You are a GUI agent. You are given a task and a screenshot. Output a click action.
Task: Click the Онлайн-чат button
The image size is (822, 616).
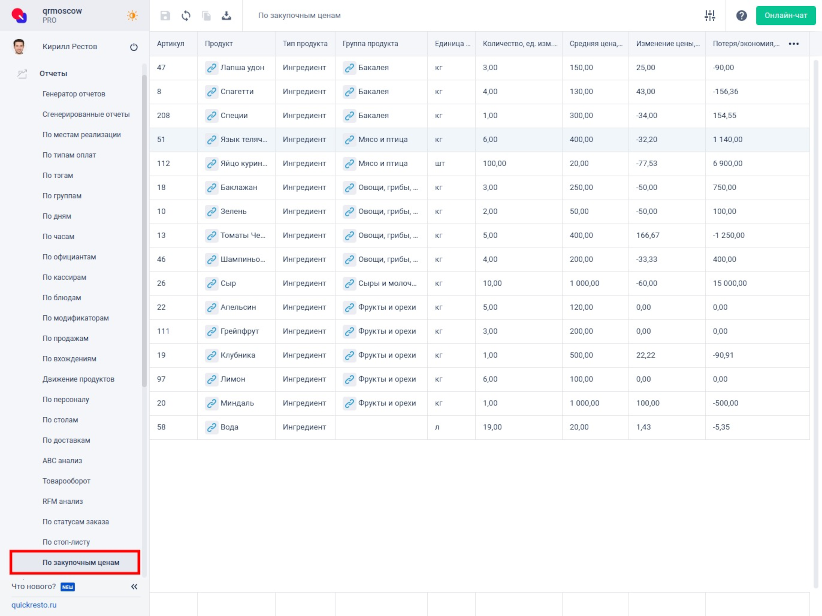pos(785,16)
